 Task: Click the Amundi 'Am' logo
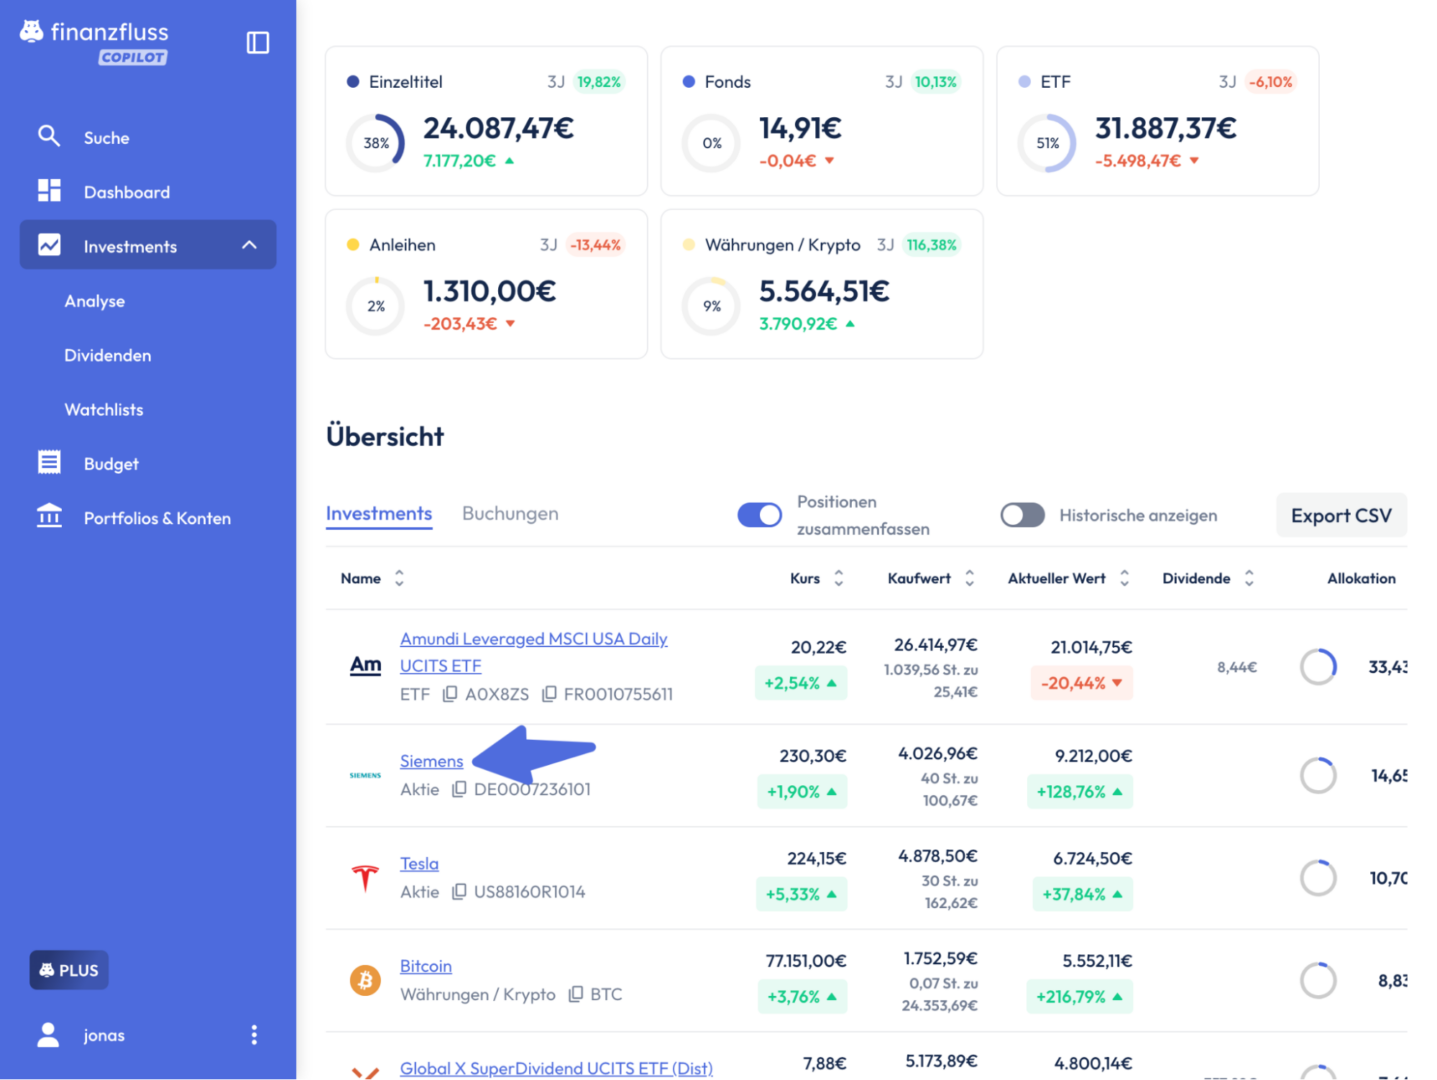click(365, 665)
